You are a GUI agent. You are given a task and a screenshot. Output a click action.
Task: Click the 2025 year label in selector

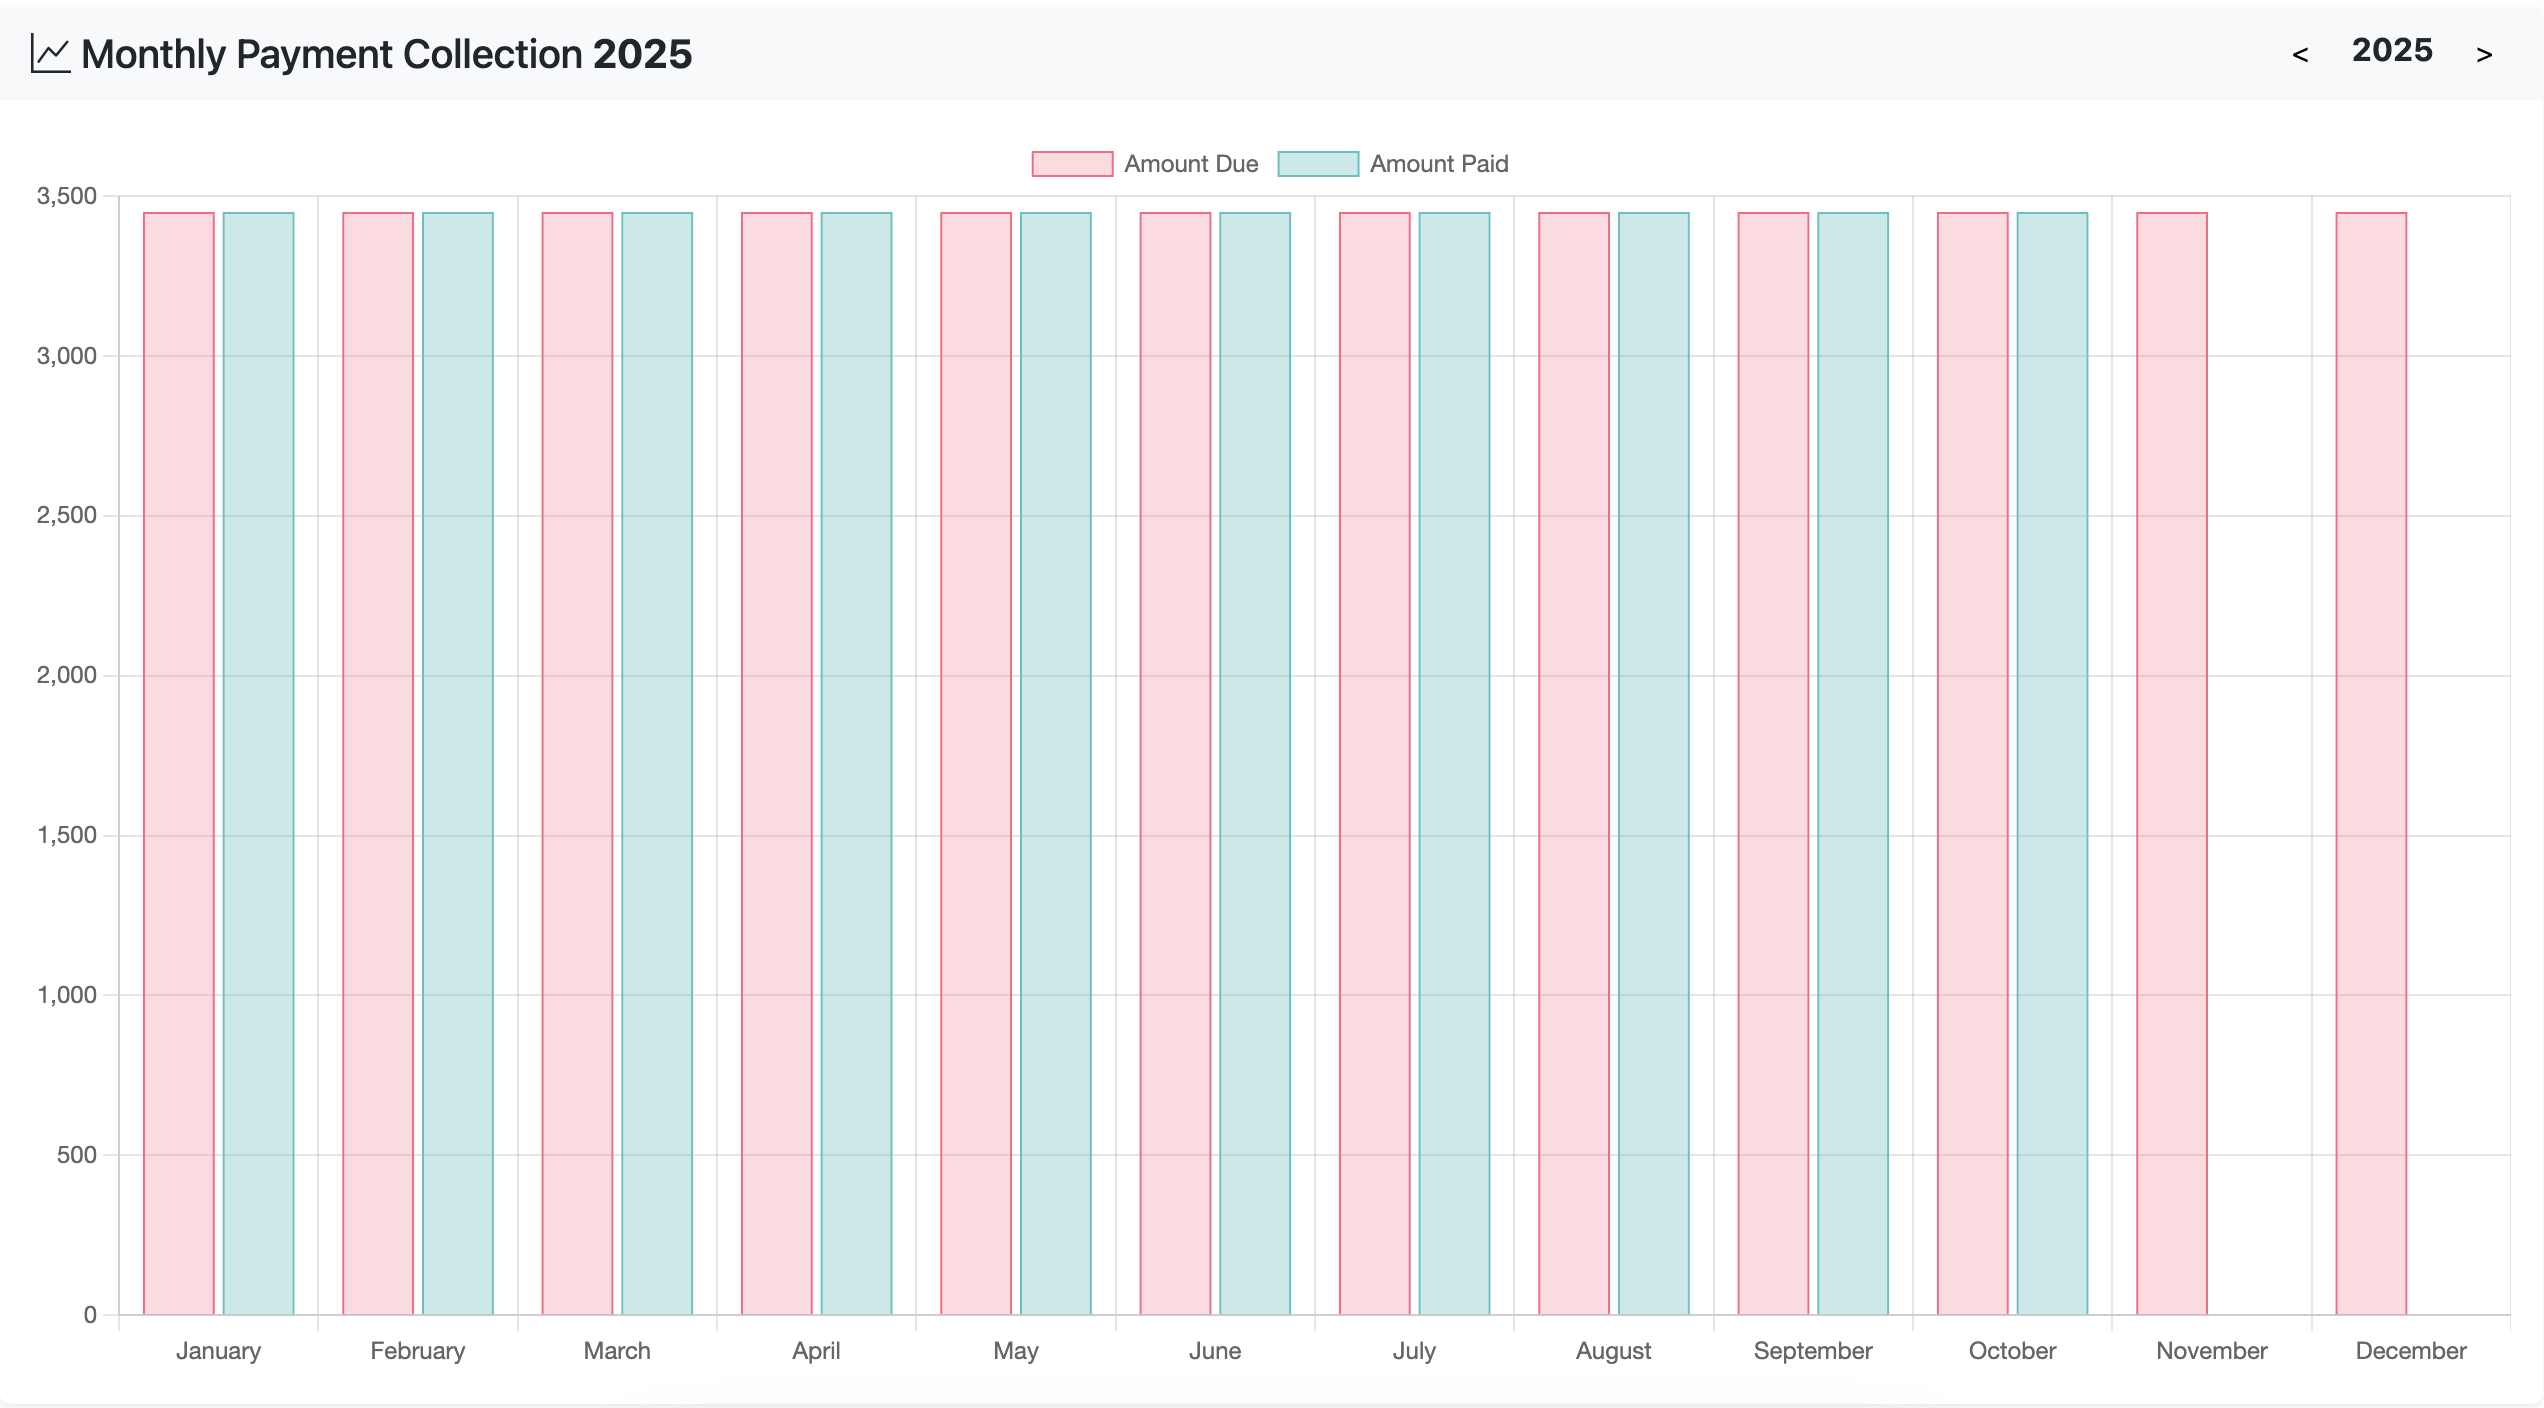point(2392,51)
